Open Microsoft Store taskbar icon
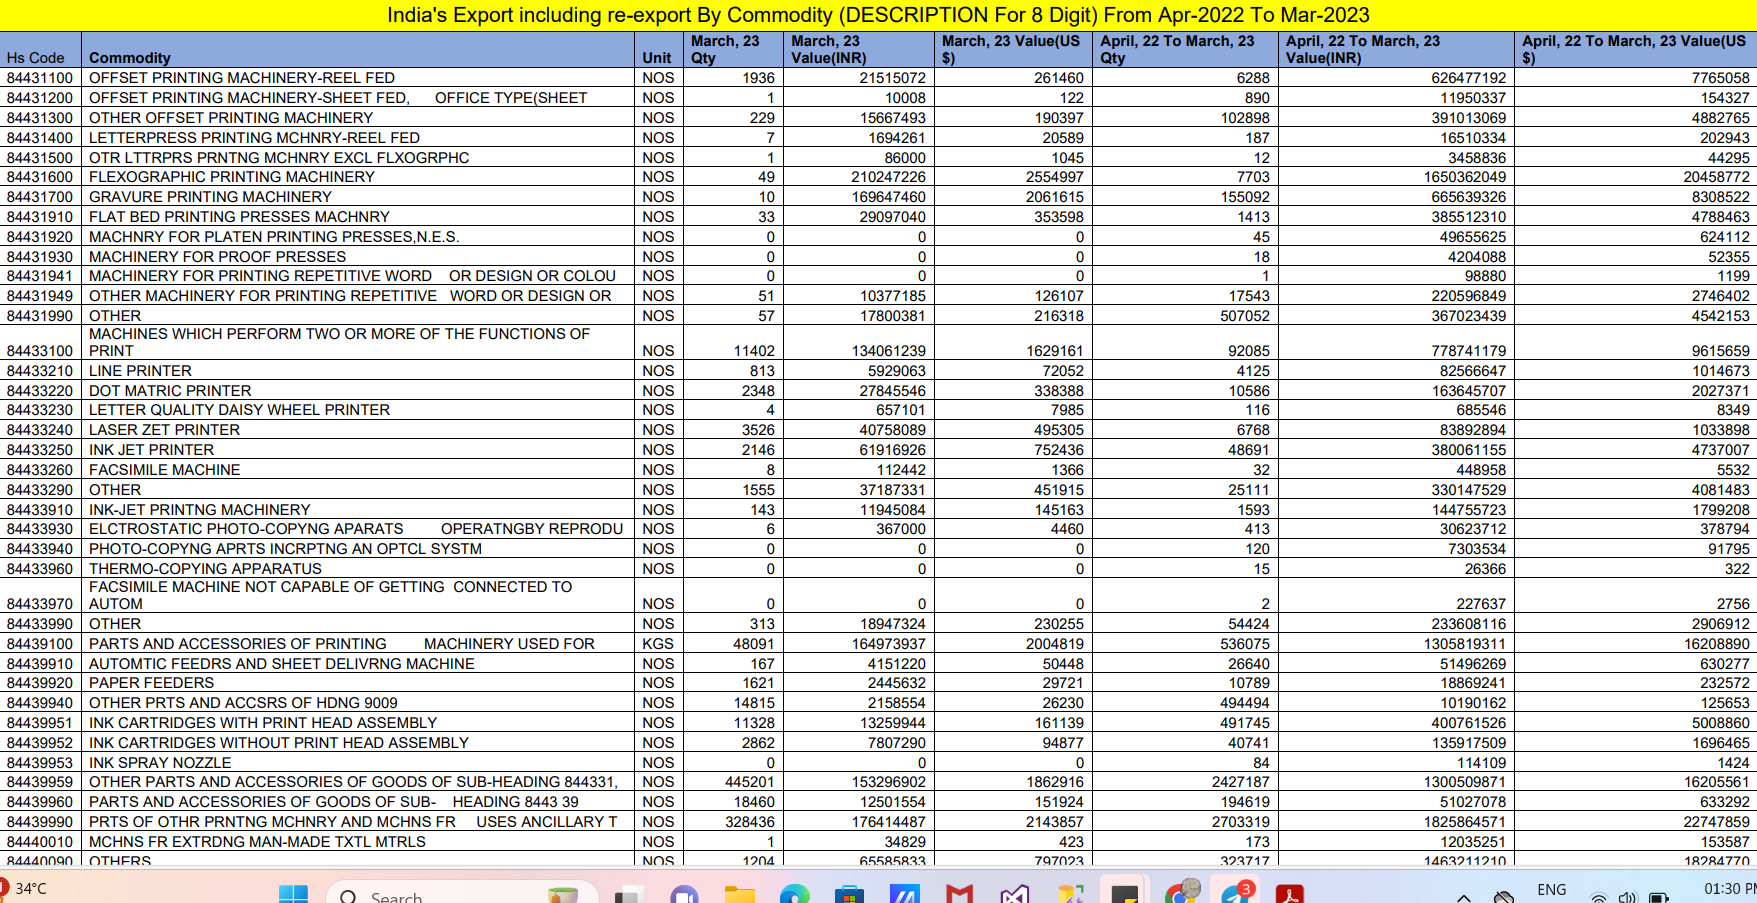Screen dimensions: 1757x903 coord(849,894)
